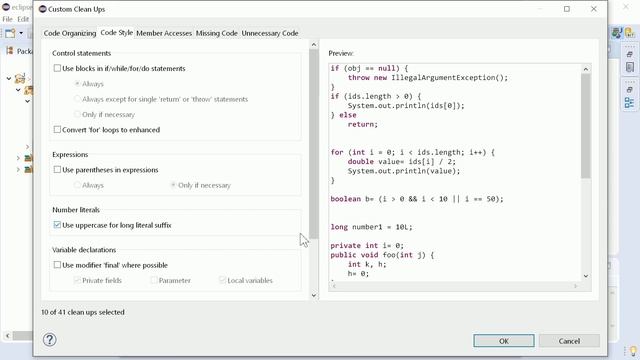
Task: Click the preview scroll down arrow
Action: pyautogui.click(x=586, y=276)
